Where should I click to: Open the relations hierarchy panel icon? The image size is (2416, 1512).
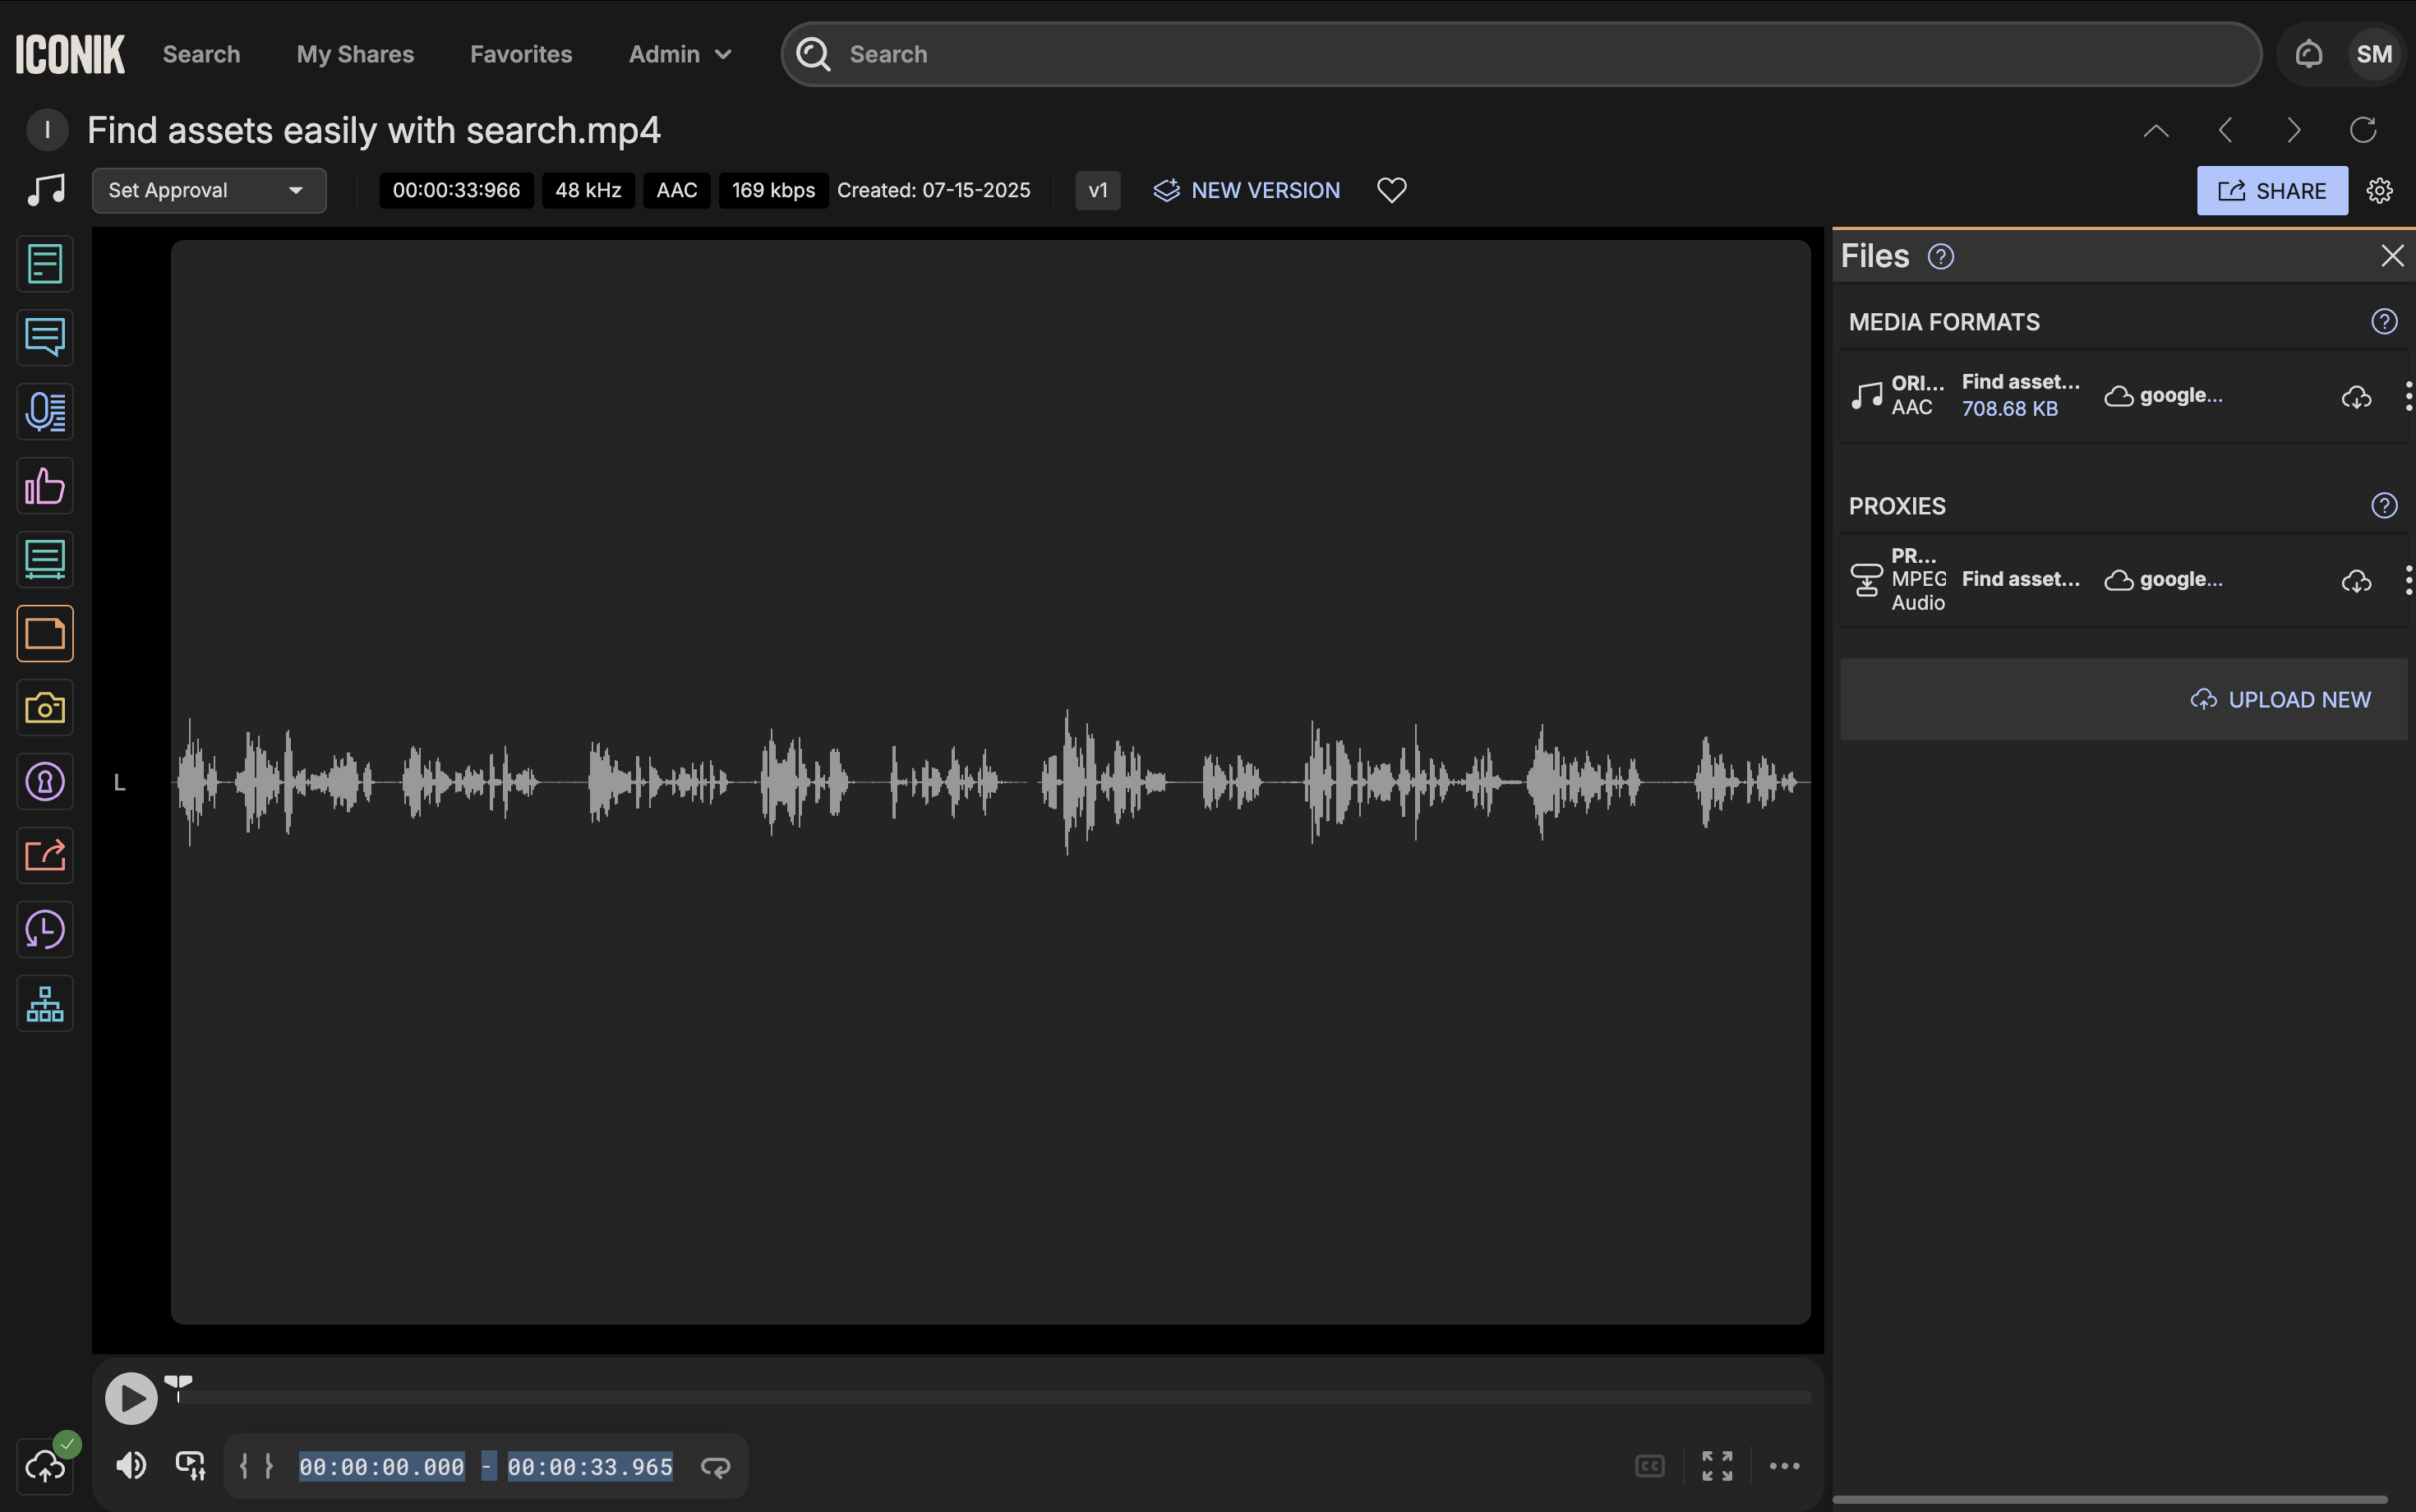(x=45, y=1003)
